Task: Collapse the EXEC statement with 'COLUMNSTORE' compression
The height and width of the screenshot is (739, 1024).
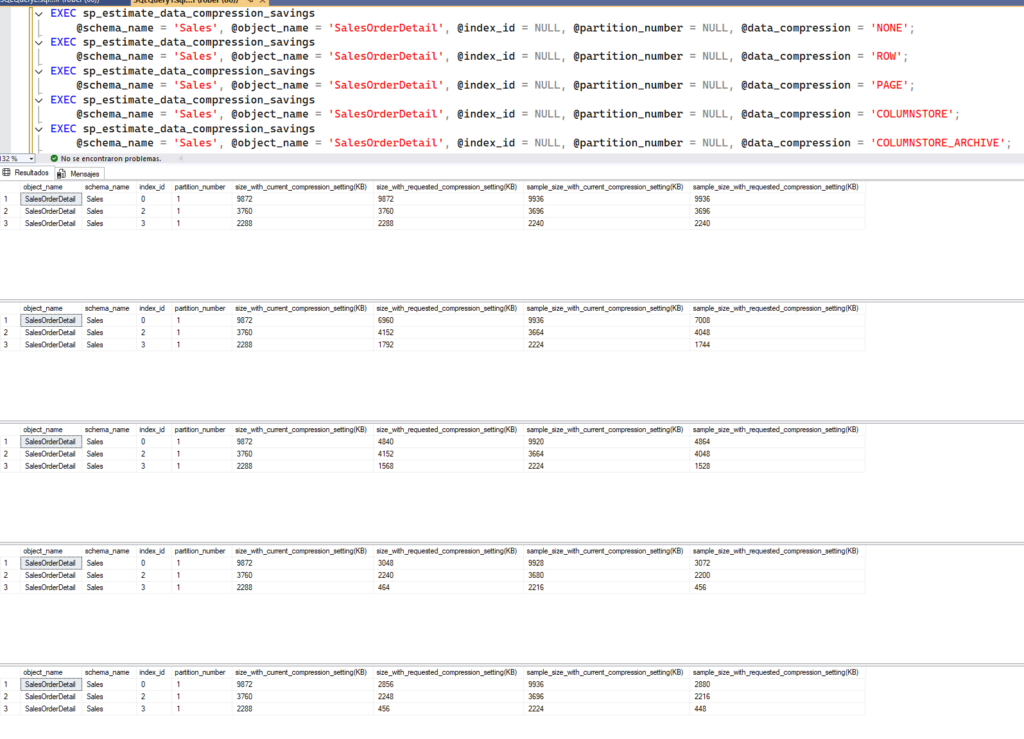Action: click(x=38, y=100)
